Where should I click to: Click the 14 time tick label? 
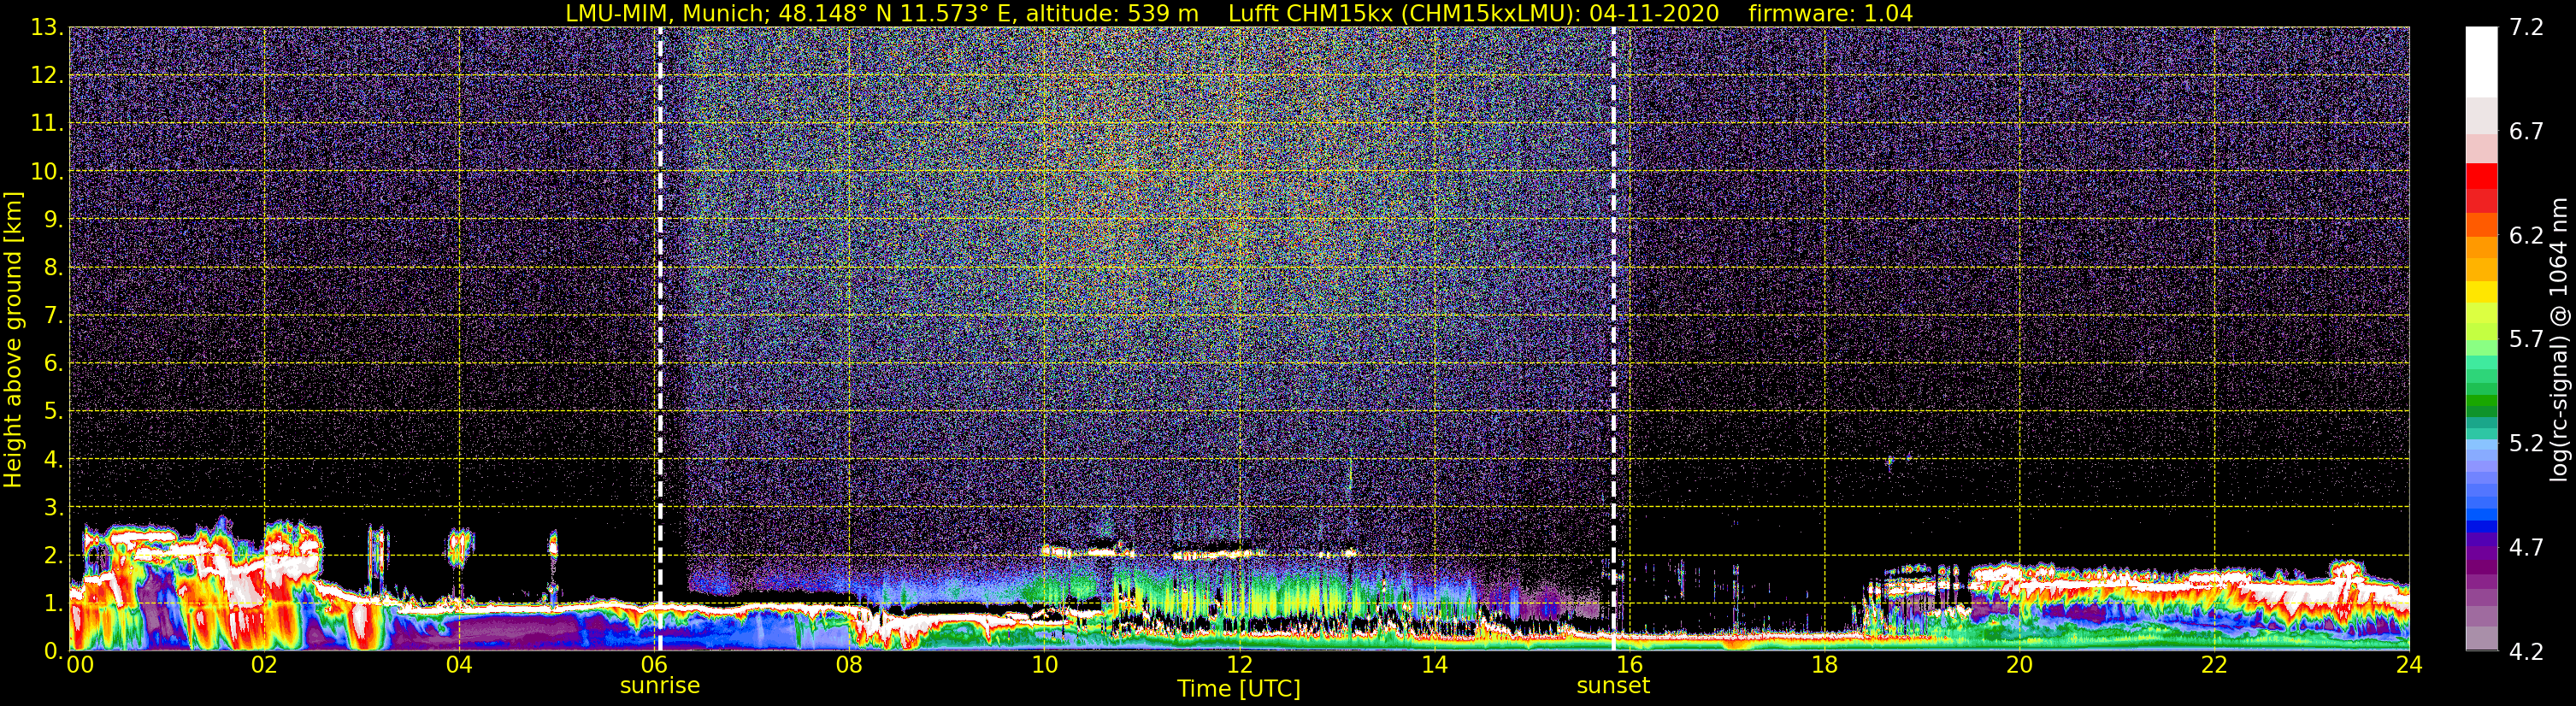[x=1434, y=665]
